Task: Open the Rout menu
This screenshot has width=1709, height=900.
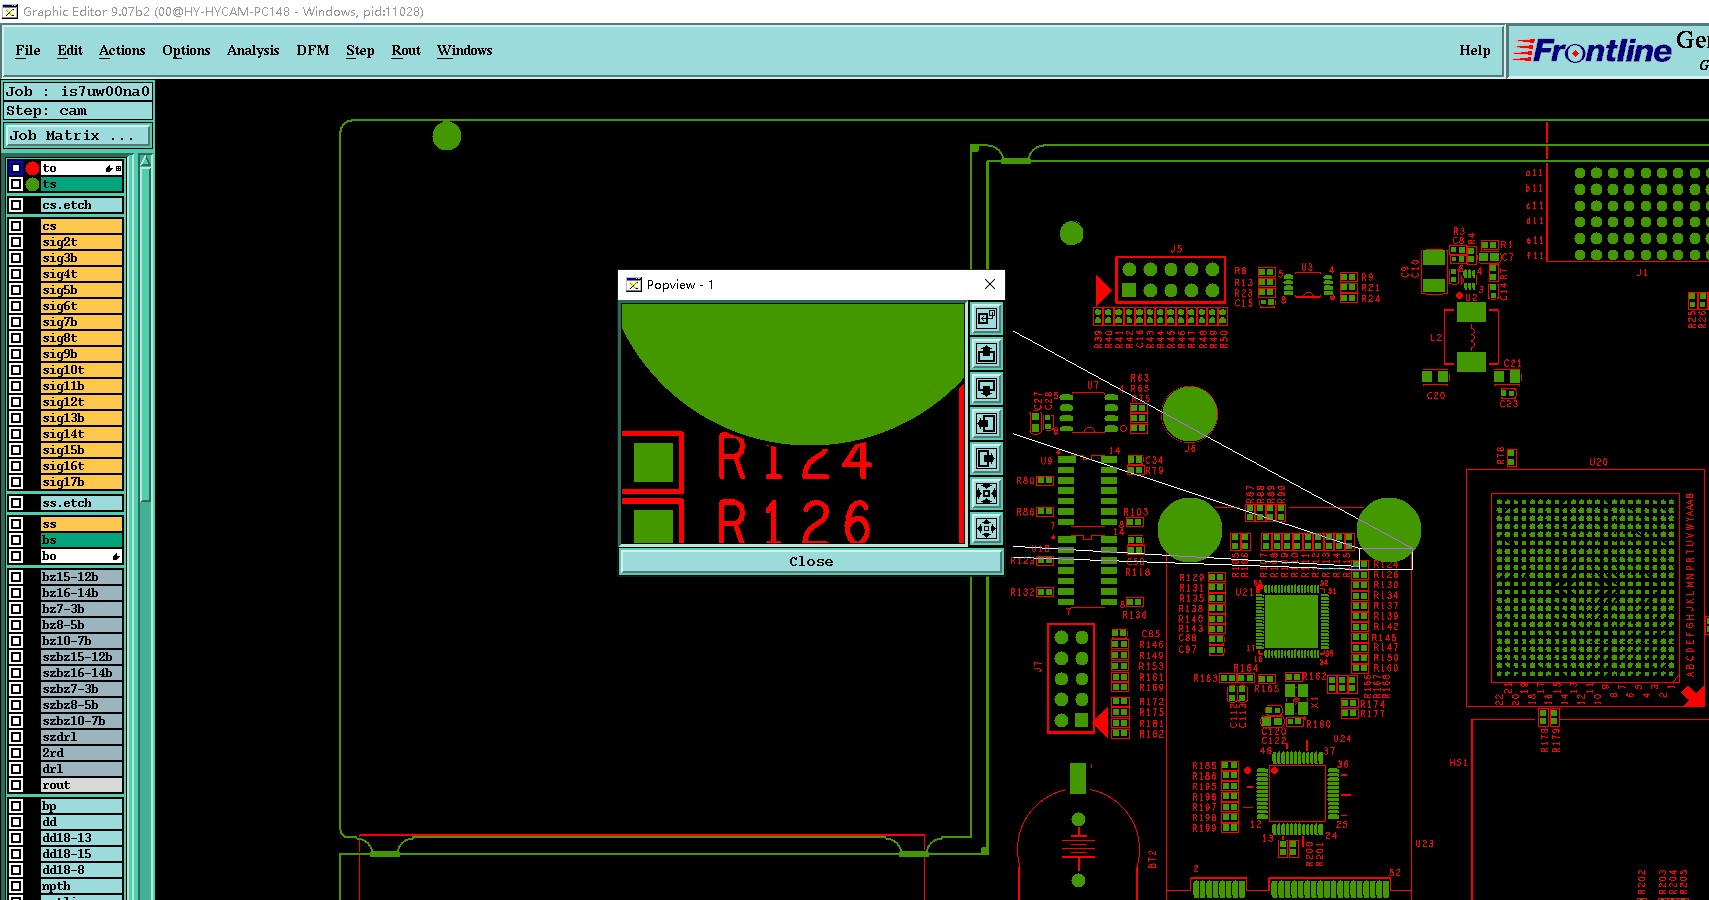Action: [406, 50]
